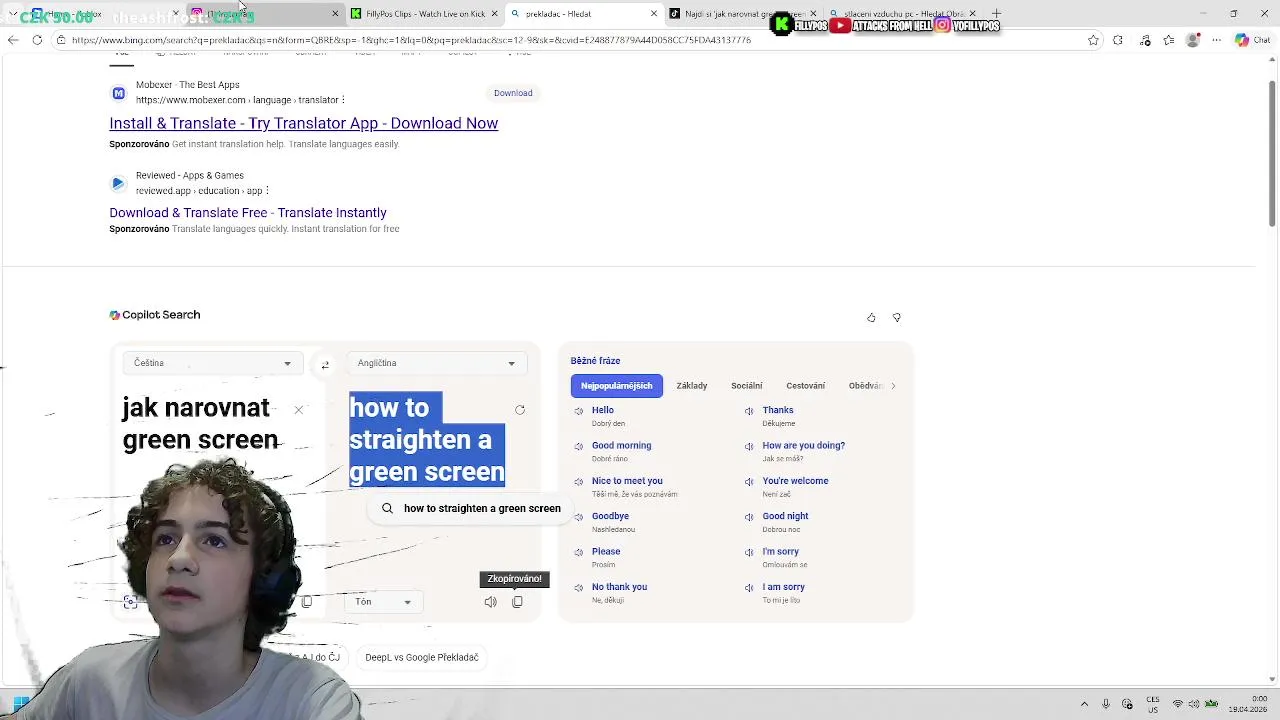Select the Sociální phrases tab
The height and width of the screenshot is (720, 1280).
747,386
